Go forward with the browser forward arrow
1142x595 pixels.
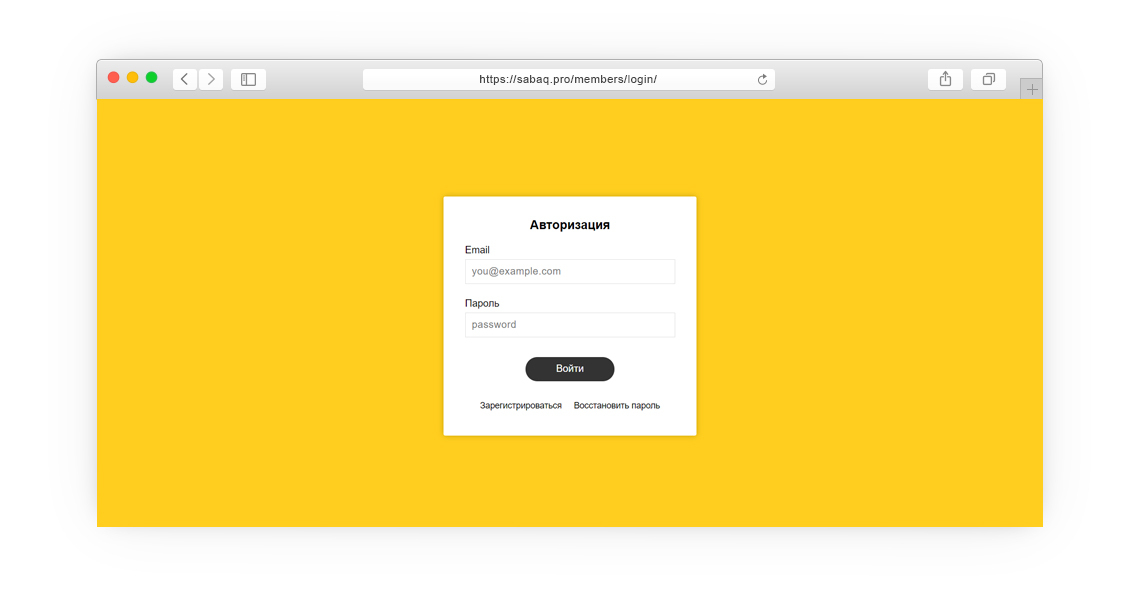point(211,79)
